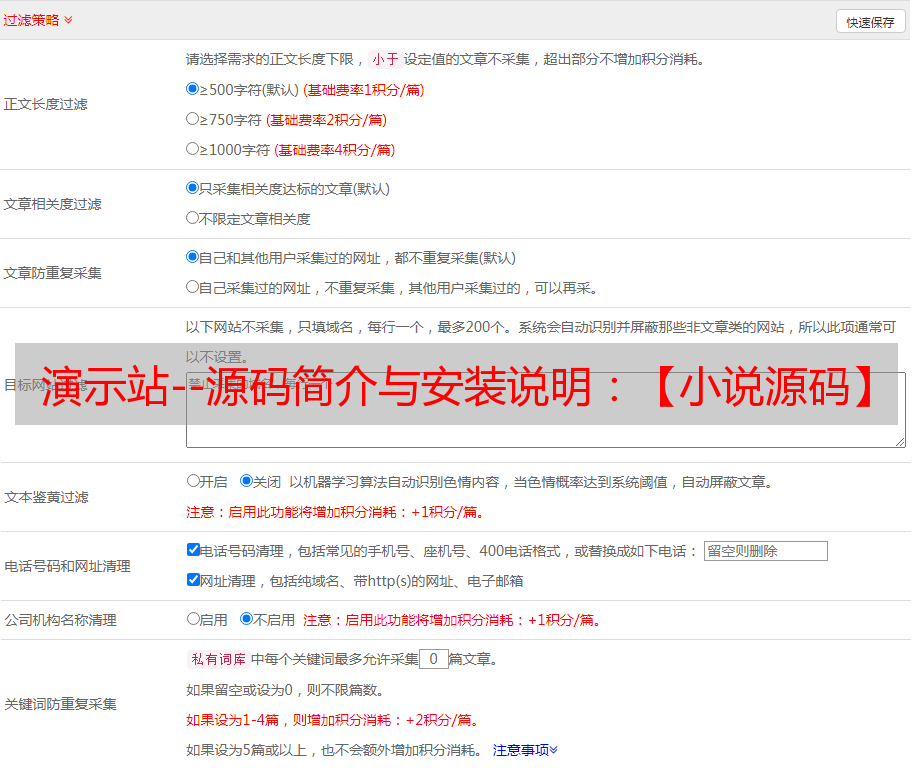This screenshot has width=912, height=768.
Task: Choose 不限定文章相关度 option
Action: click(193, 218)
